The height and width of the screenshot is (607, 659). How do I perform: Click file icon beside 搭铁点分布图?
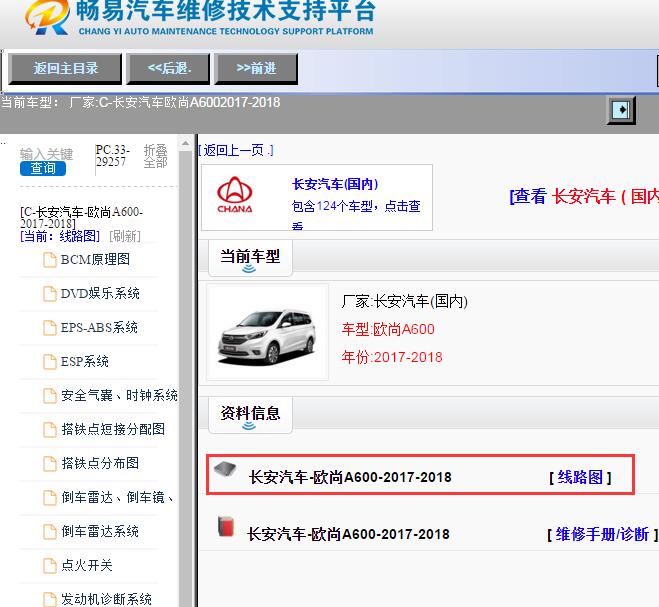(x=50, y=464)
